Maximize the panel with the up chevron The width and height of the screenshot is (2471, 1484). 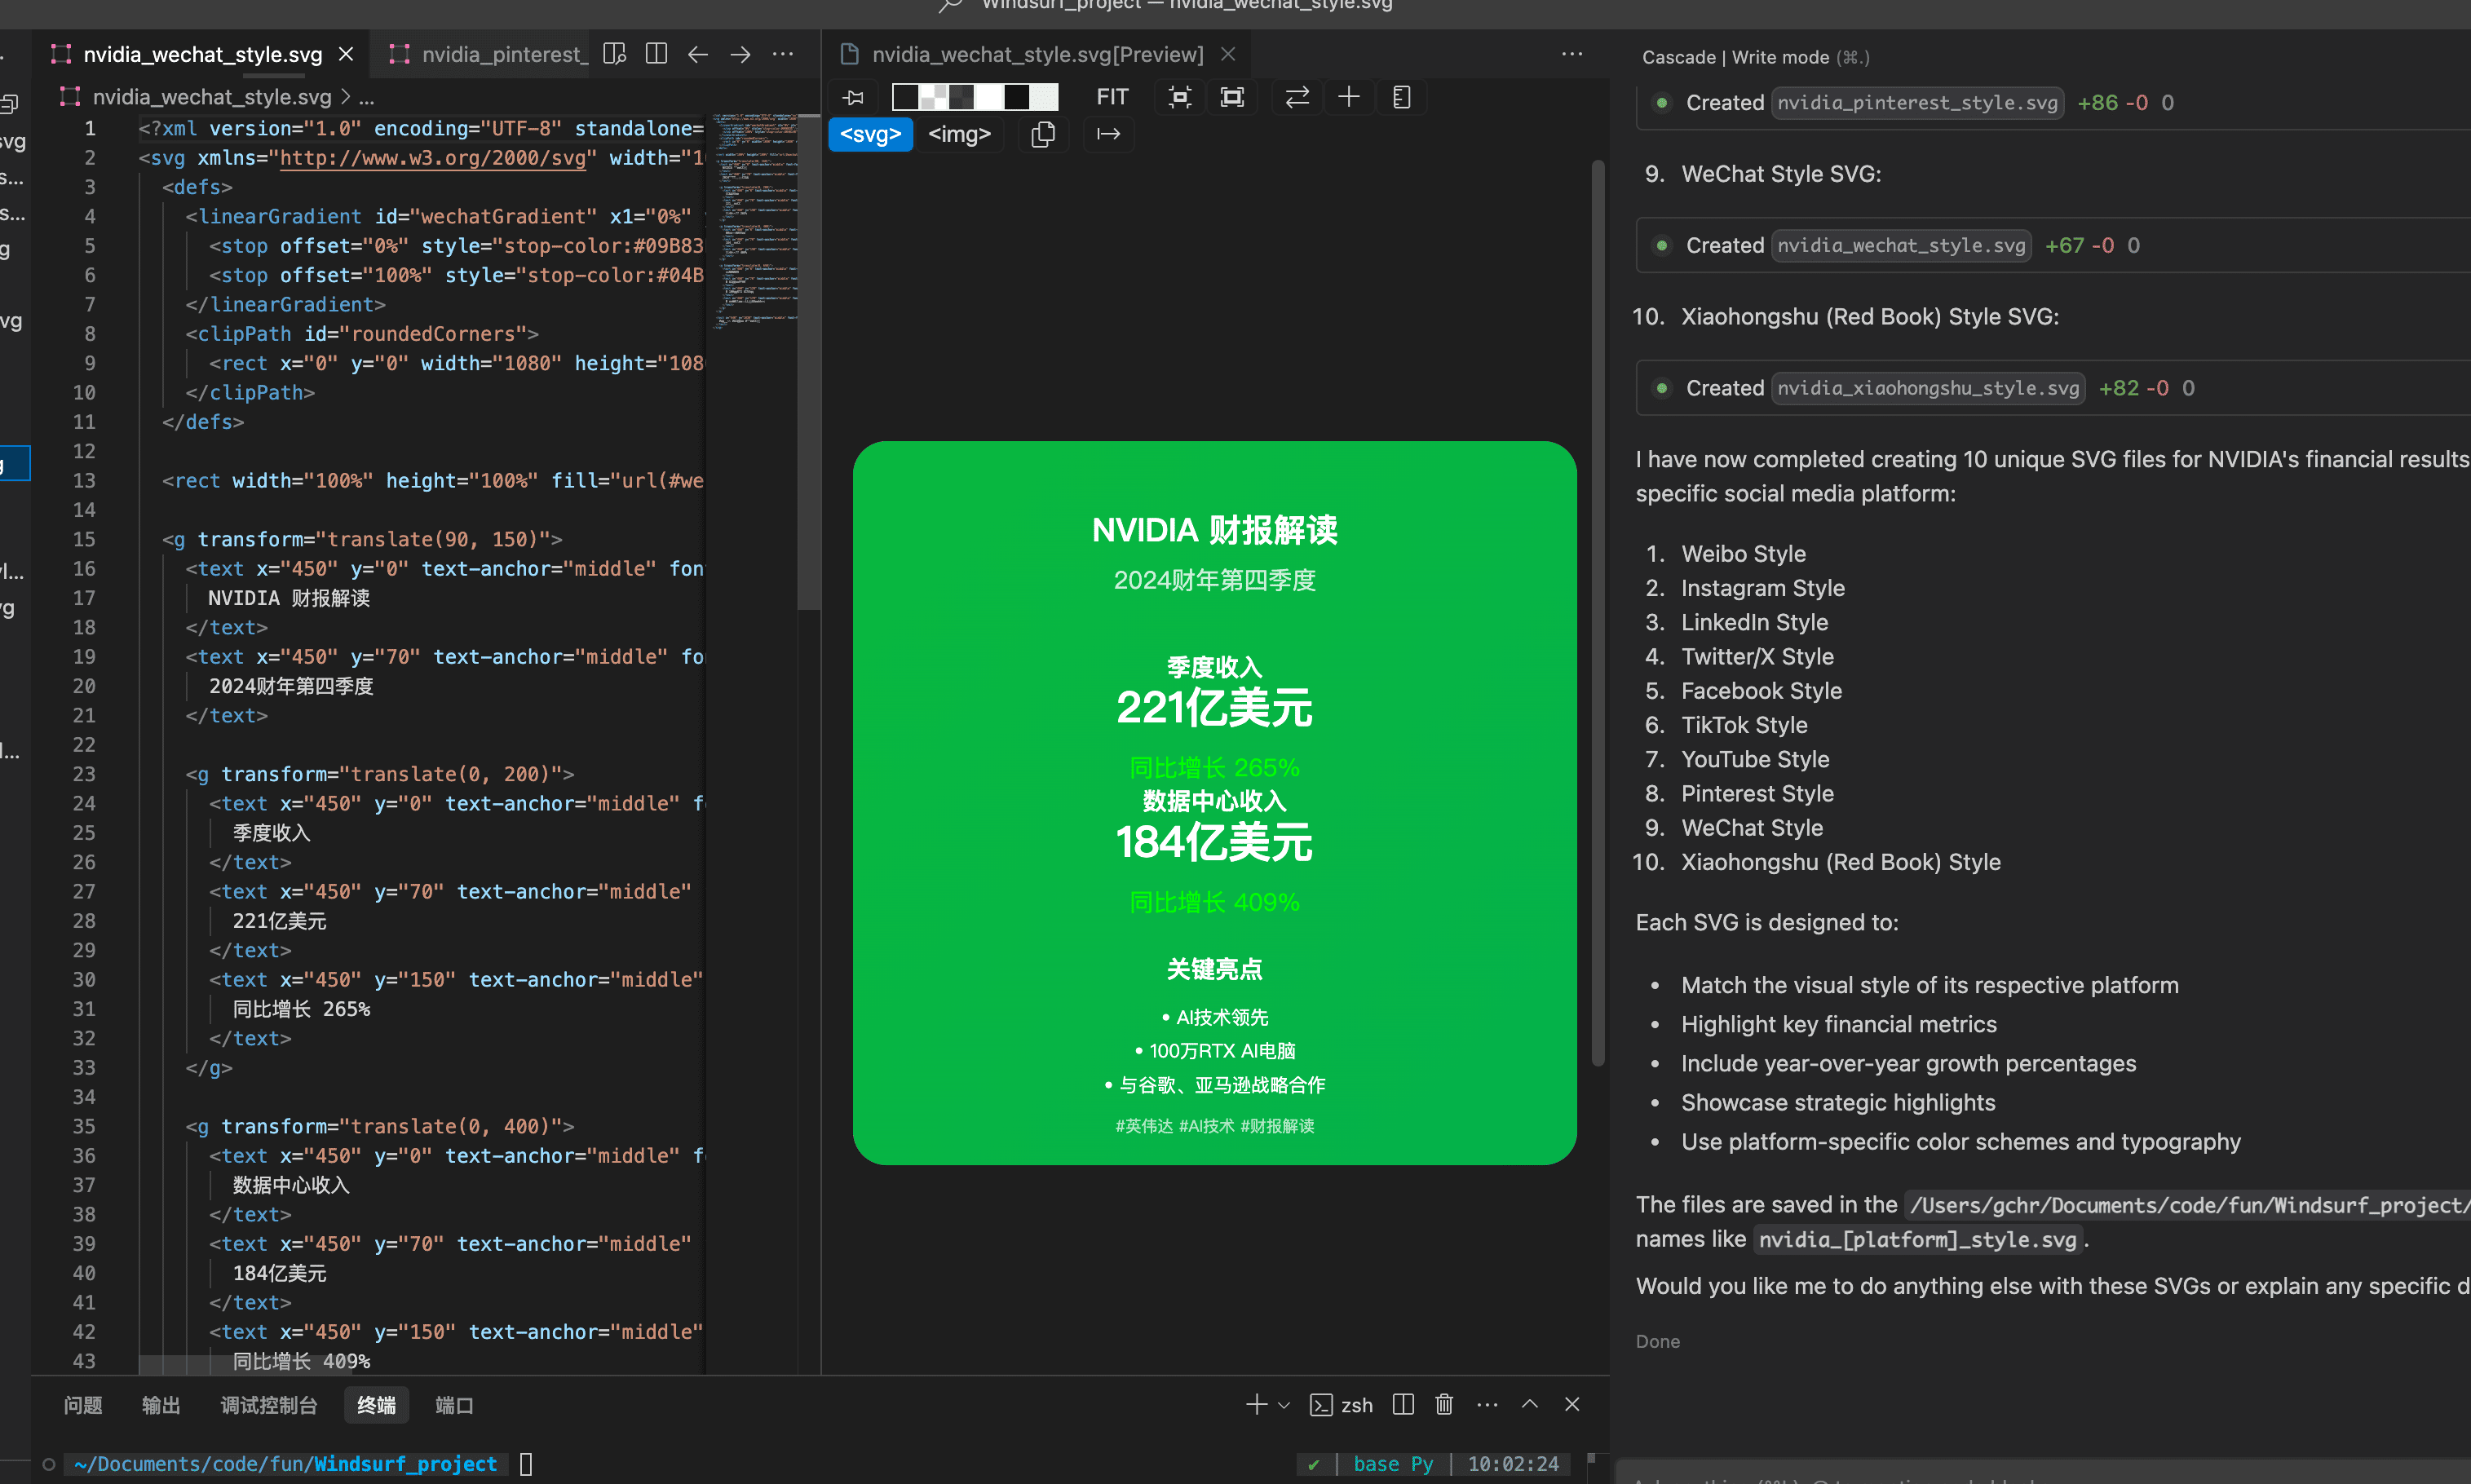[1530, 1405]
